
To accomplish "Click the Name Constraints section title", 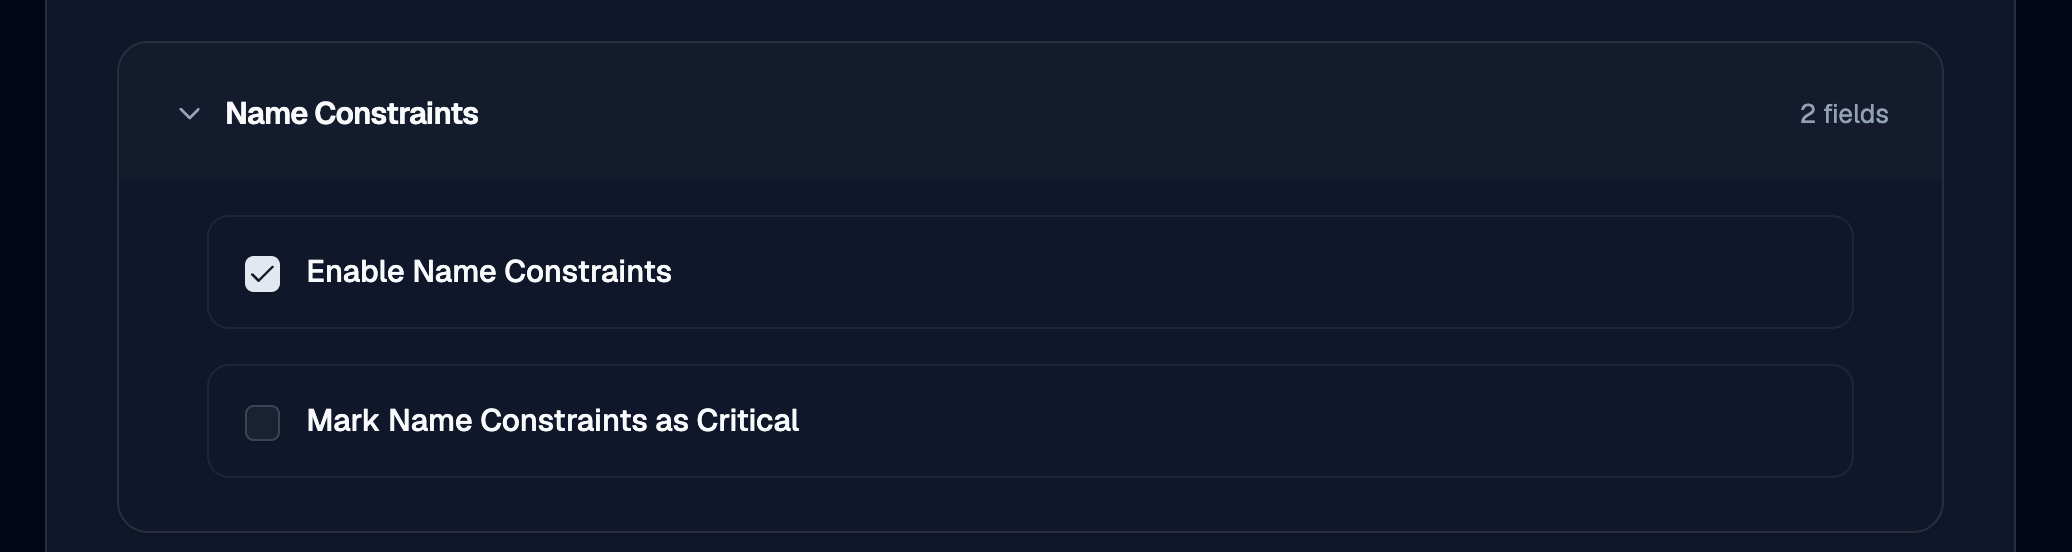I will point(352,114).
